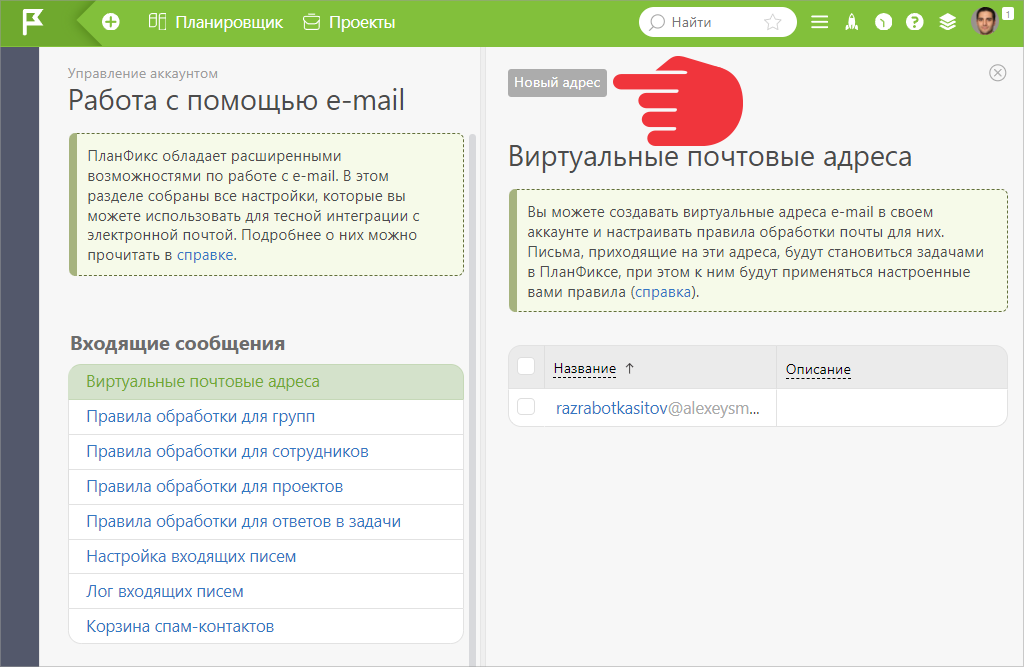Open the hamburger menu icon
1024x667 pixels.
[x=820, y=22]
